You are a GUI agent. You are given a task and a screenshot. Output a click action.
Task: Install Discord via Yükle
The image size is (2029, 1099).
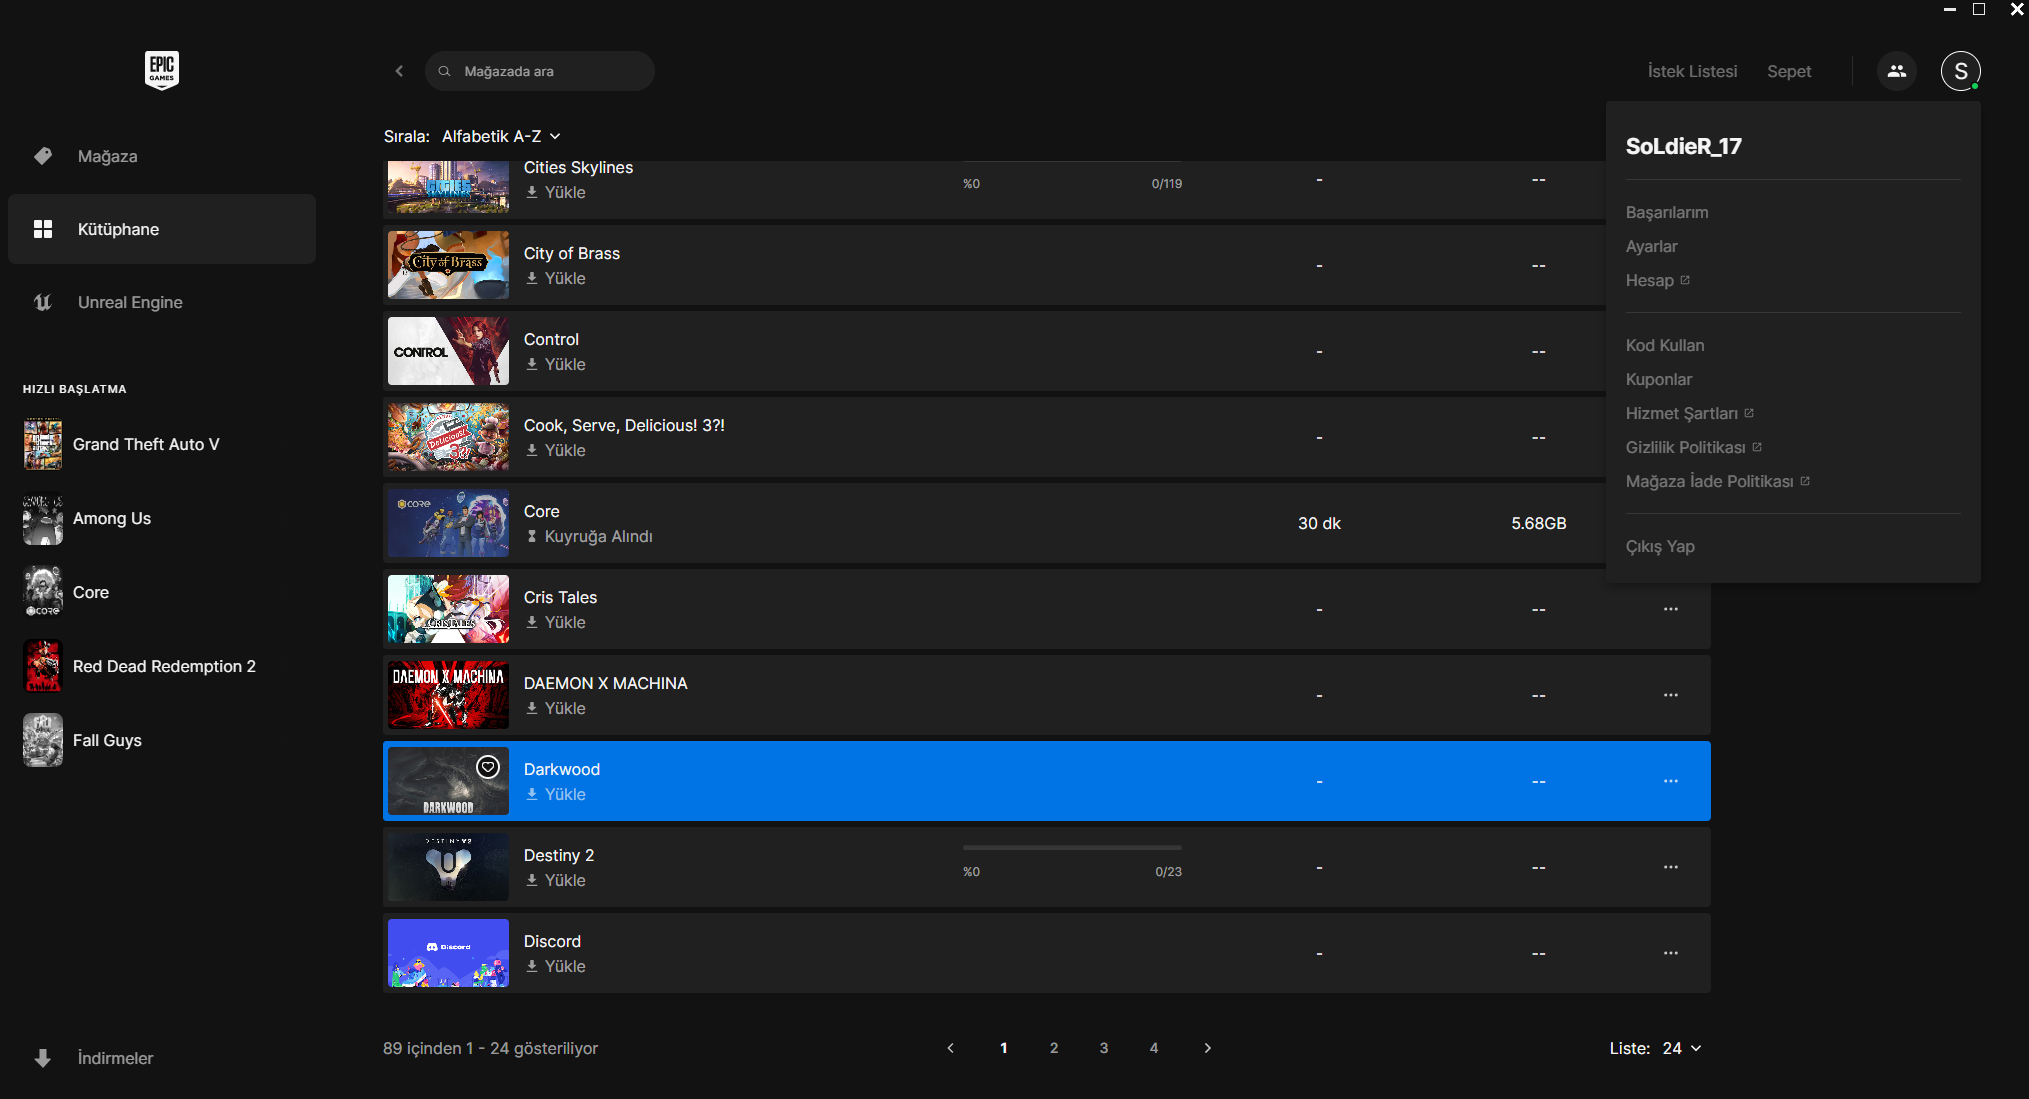point(556,966)
